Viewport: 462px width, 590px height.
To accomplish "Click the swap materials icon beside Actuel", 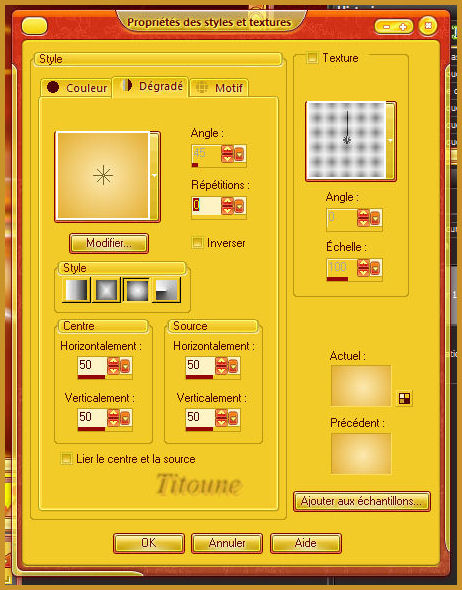I will click(x=404, y=398).
